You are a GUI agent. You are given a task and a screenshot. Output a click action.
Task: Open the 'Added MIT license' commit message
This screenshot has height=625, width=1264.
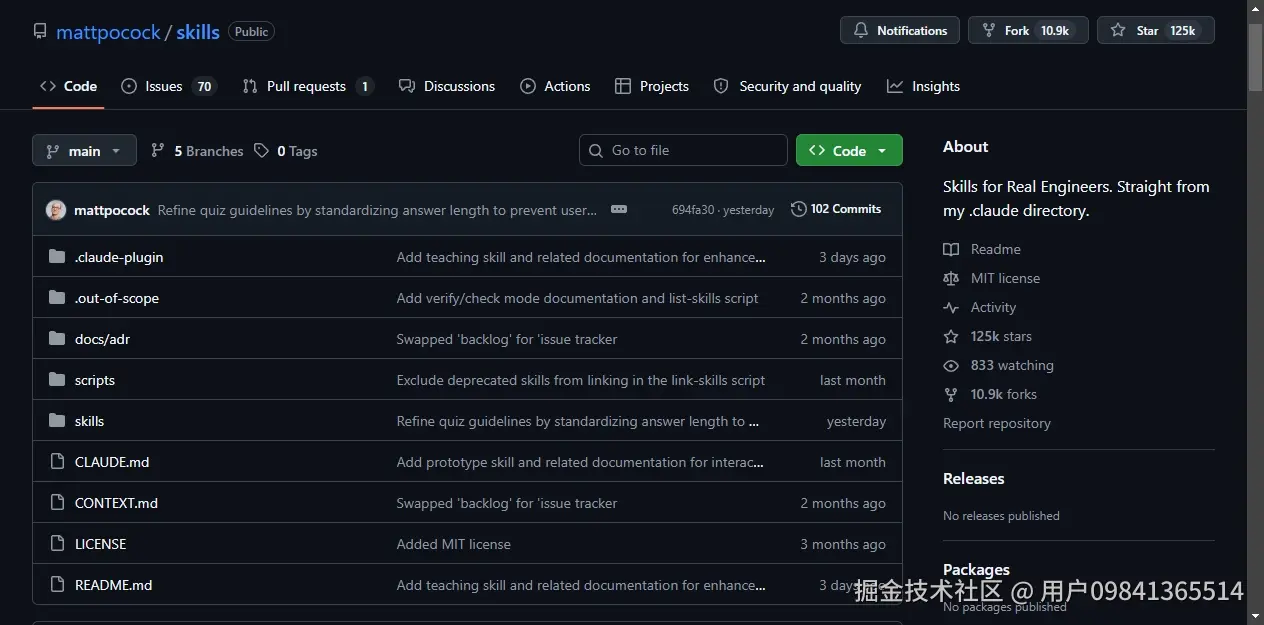coord(453,544)
